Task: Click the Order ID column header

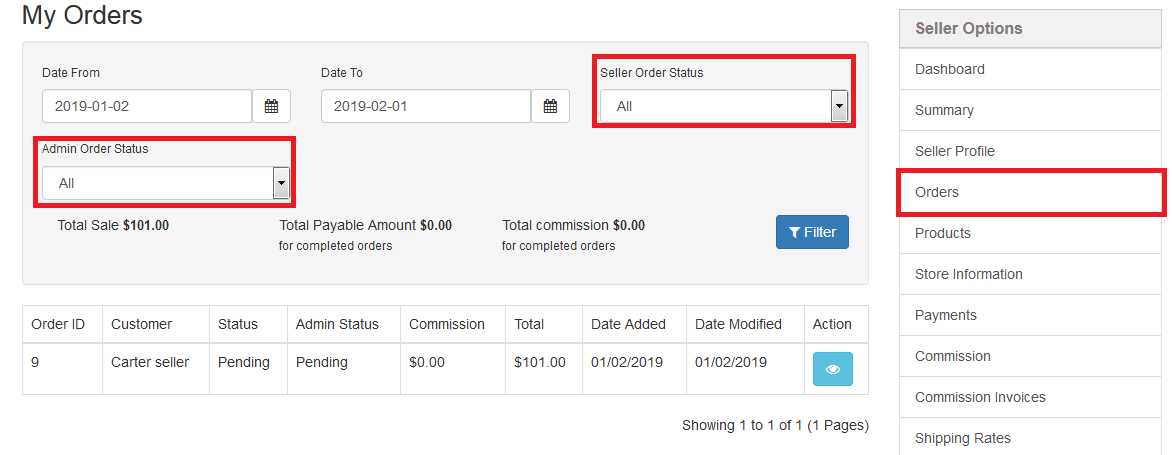Action: point(58,324)
